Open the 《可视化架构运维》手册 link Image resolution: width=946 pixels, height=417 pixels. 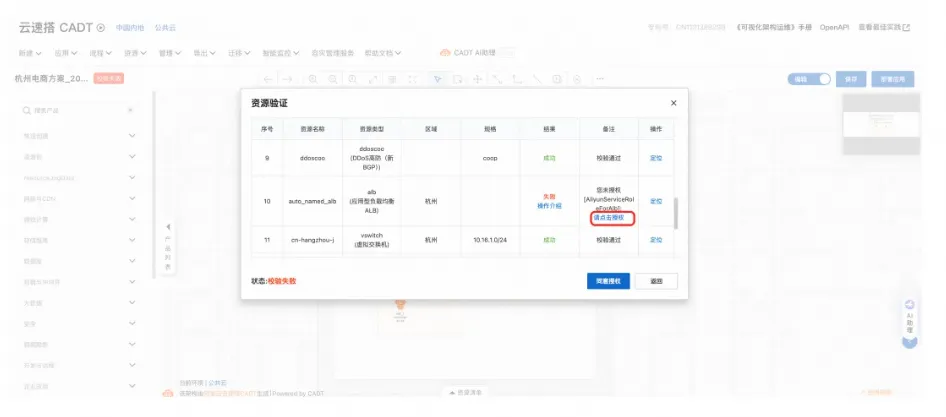tap(774, 28)
